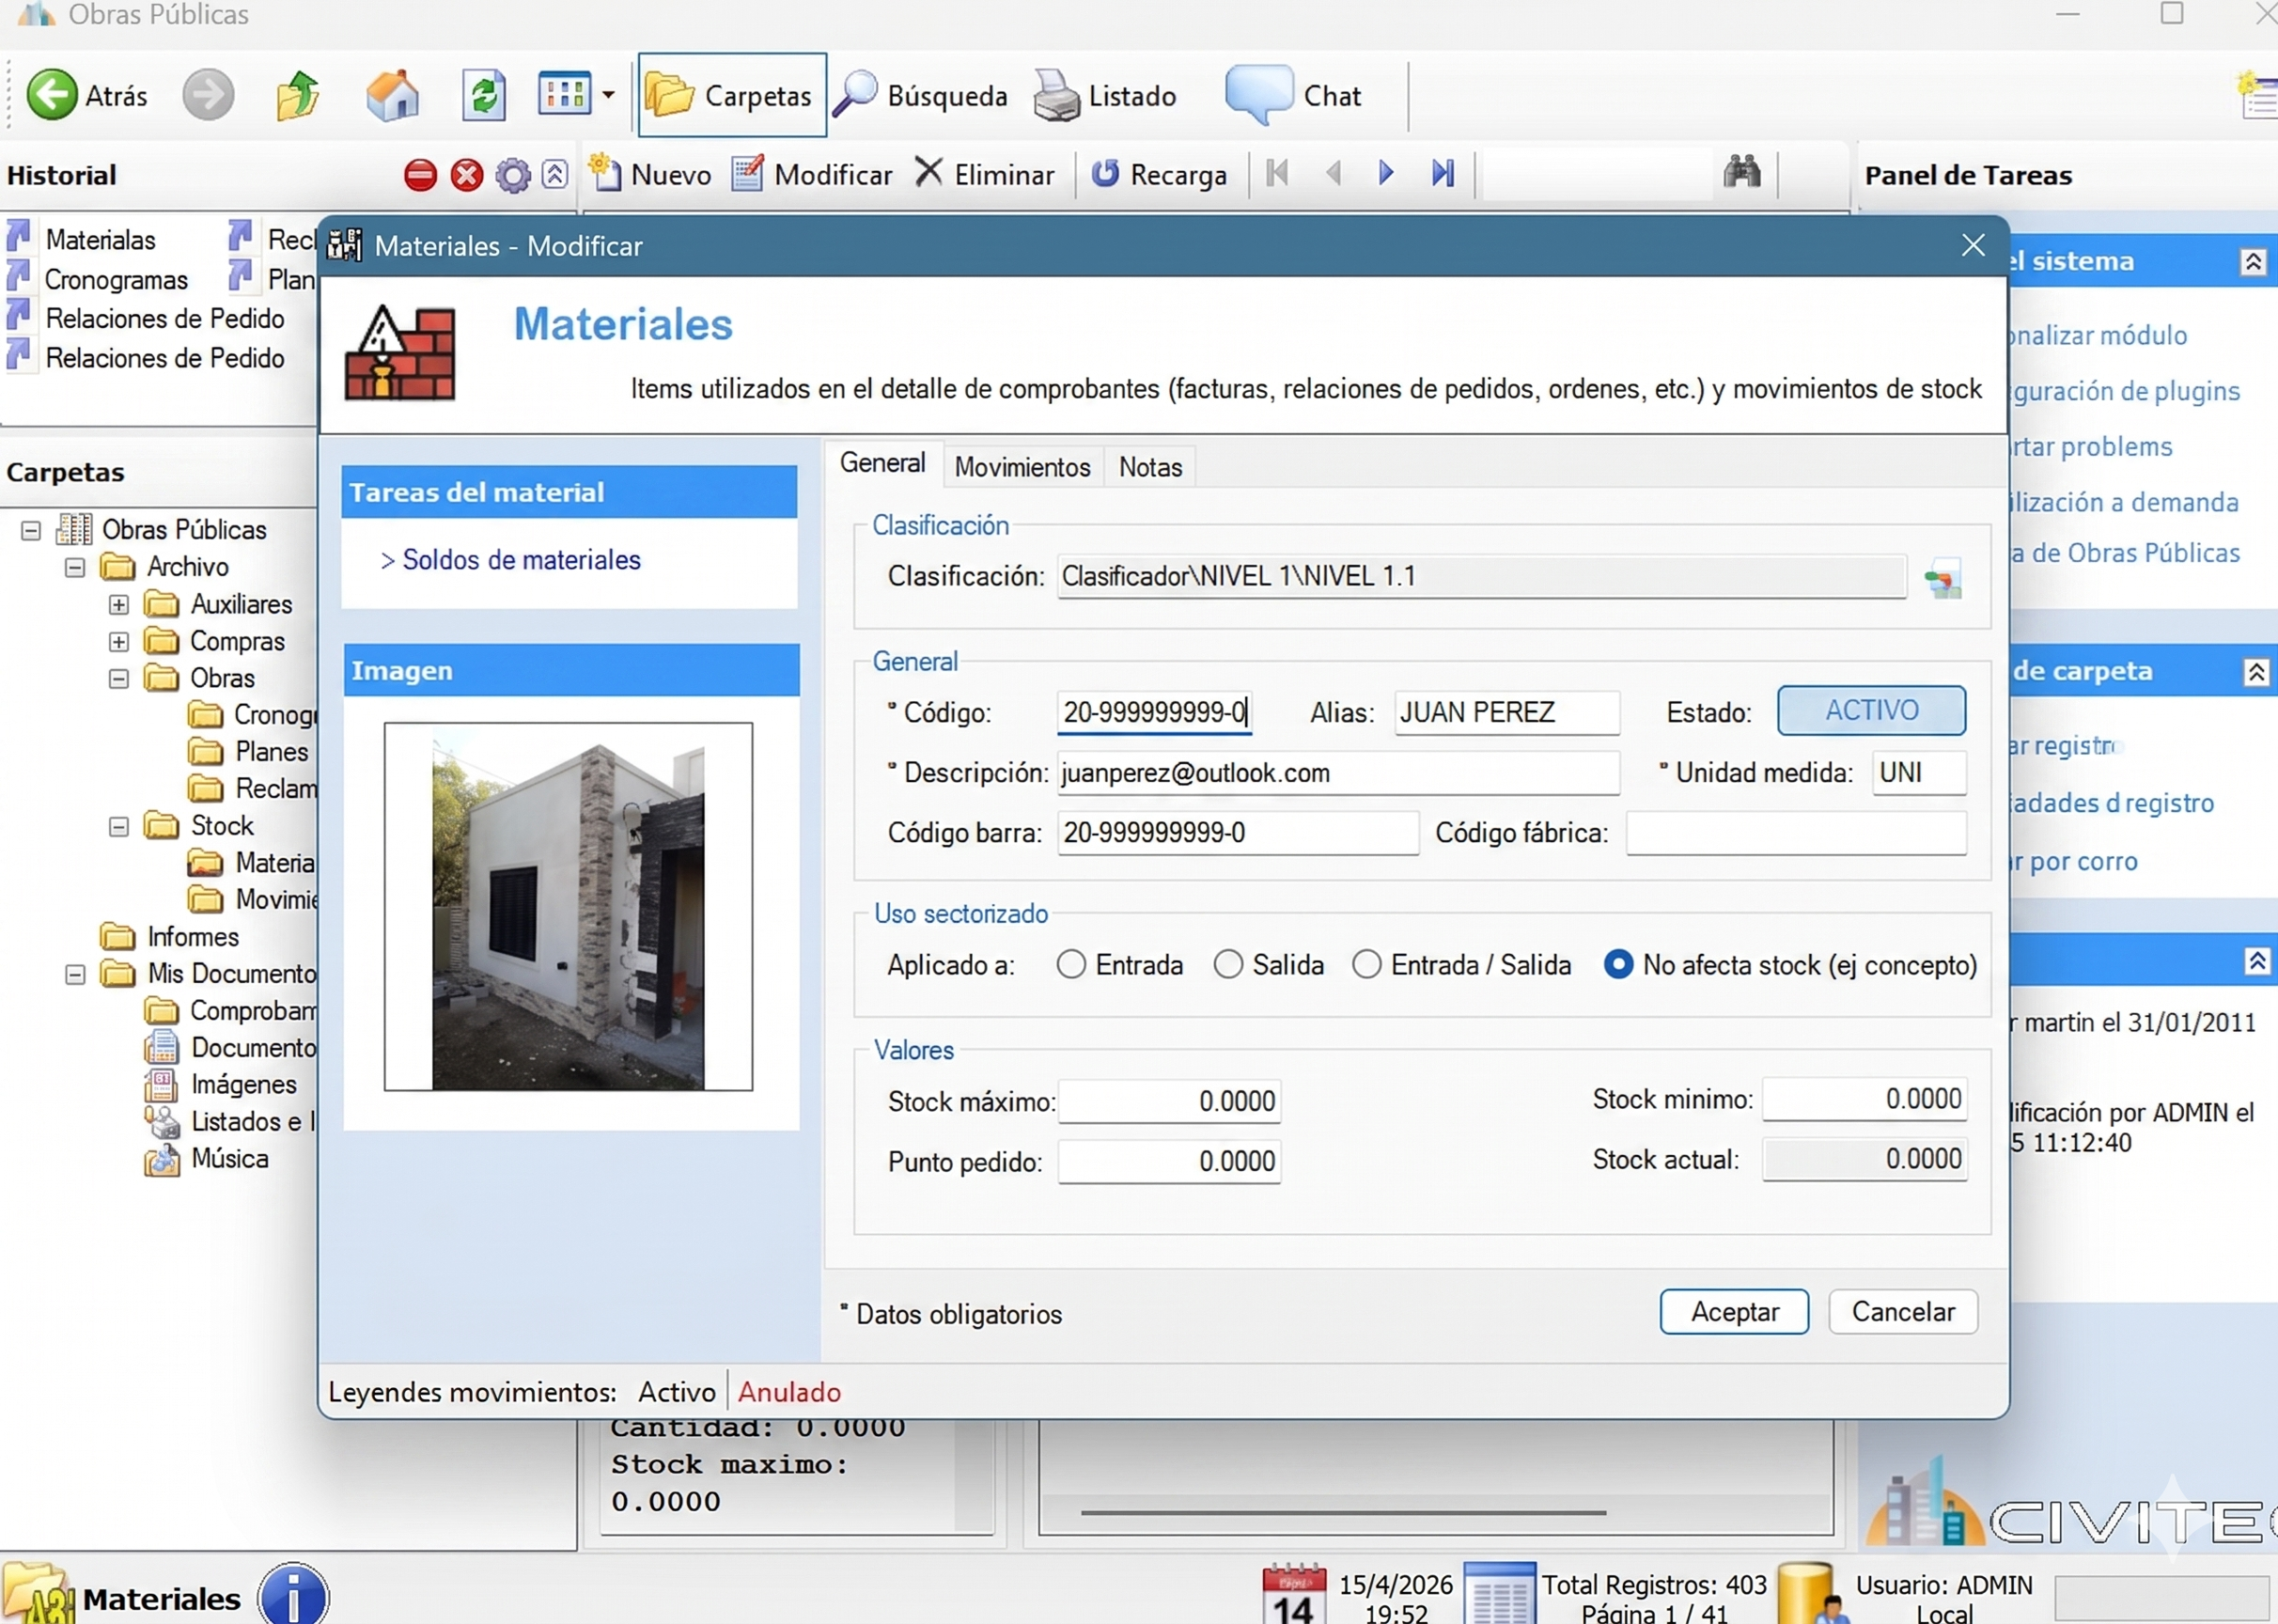Viewport: 2278px width, 1624px height.
Task: Click the green refresh page icon
Action: [x=484, y=95]
